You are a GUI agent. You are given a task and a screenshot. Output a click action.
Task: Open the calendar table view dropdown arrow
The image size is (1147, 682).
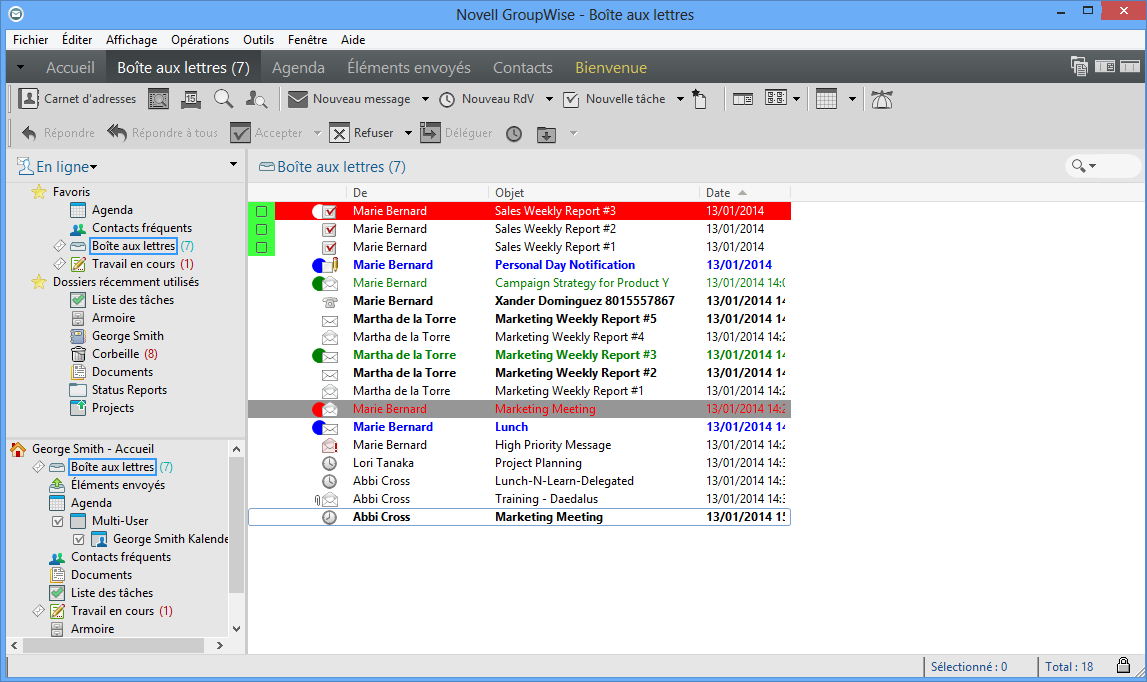pyautogui.click(x=852, y=100)
